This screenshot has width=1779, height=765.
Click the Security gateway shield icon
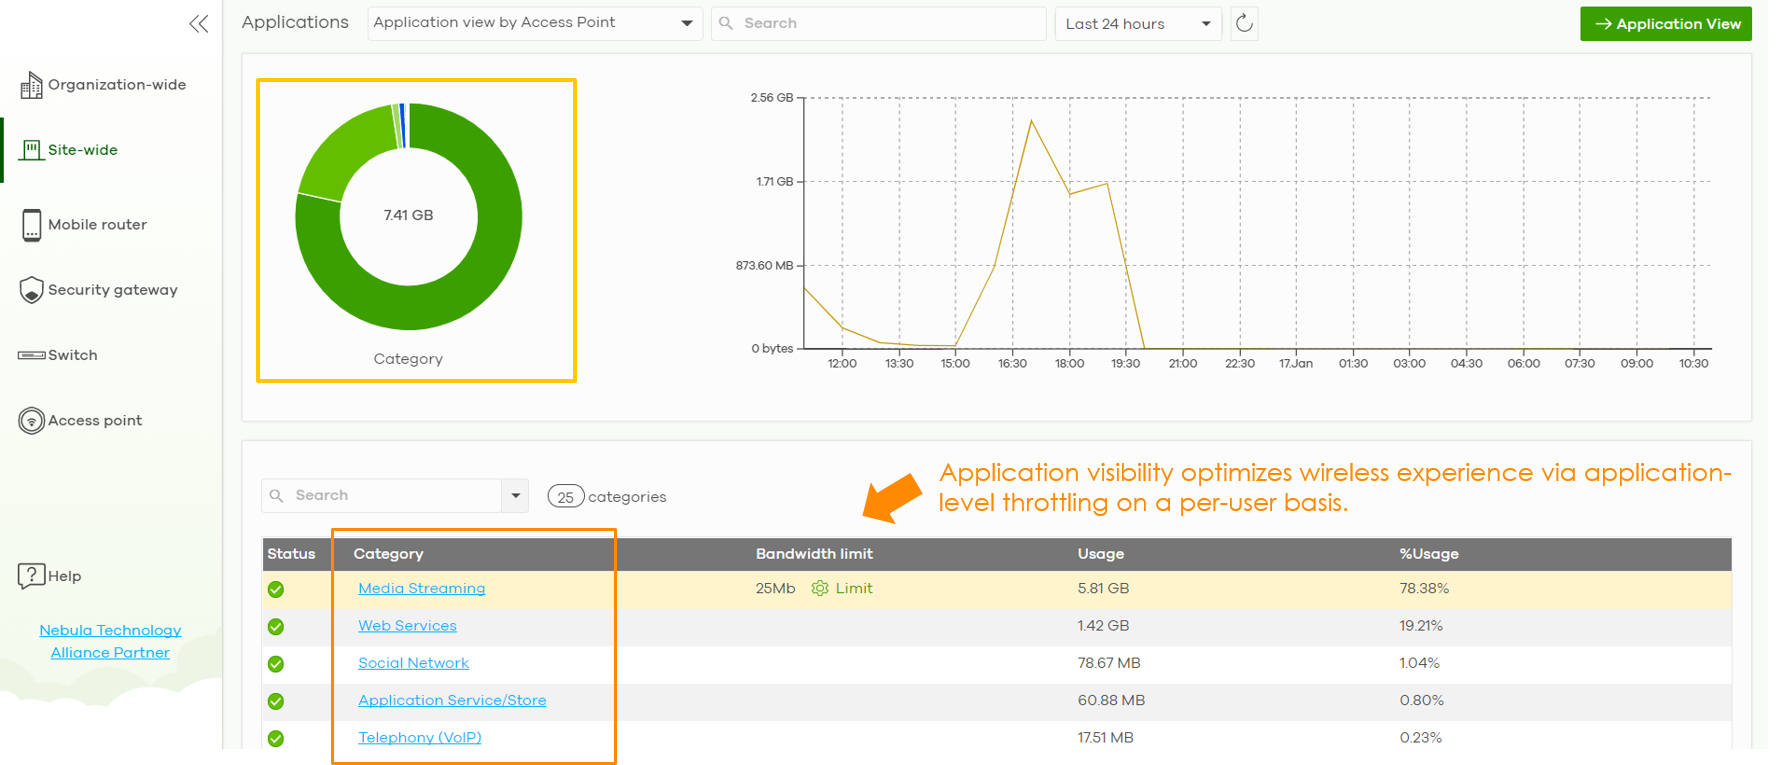[x=31, y=290]
